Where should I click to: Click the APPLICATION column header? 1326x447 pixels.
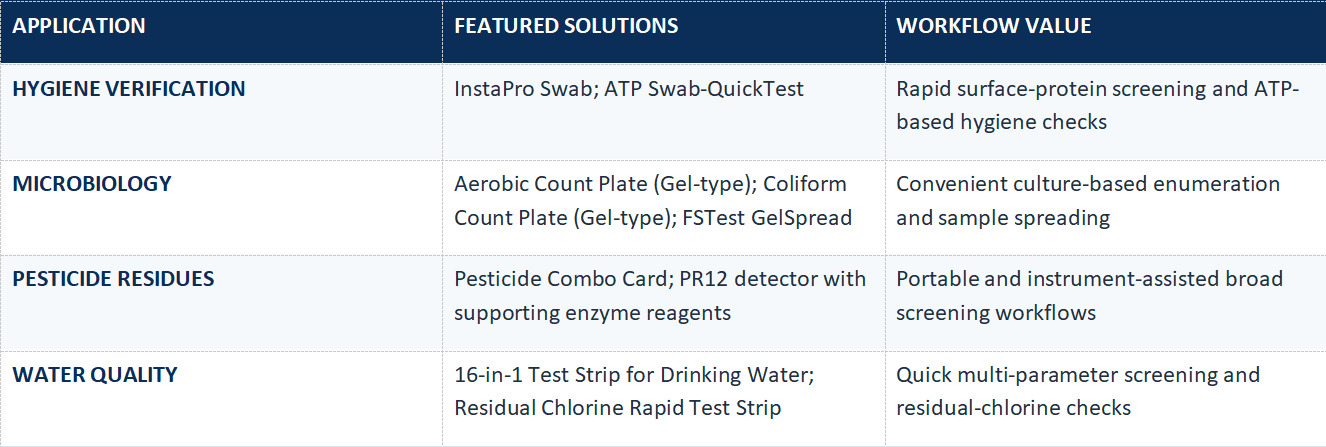(x=79, y=26)
